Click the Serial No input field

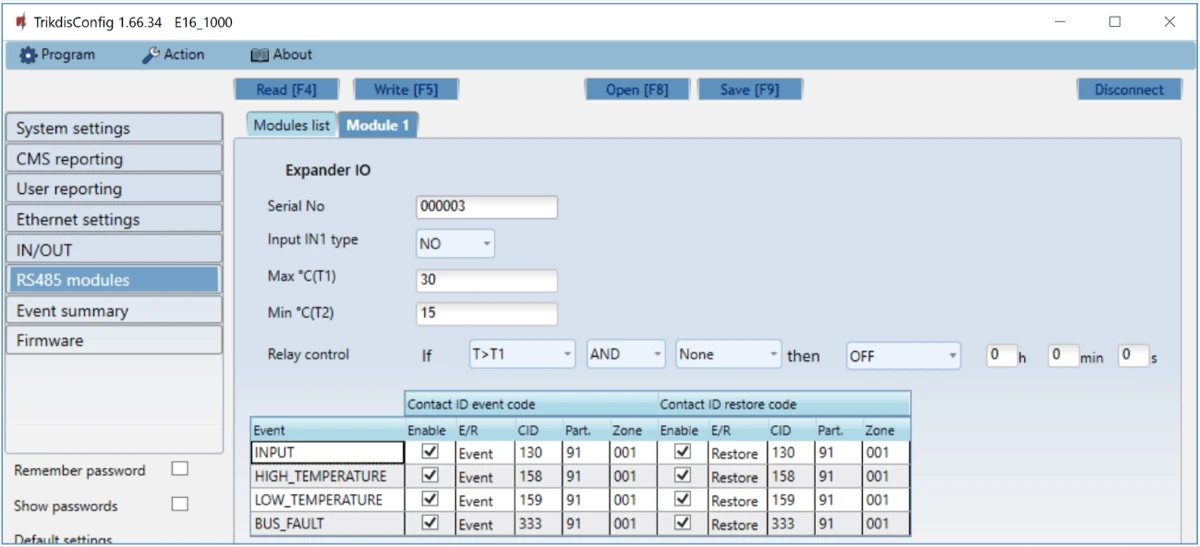[486, 207]
